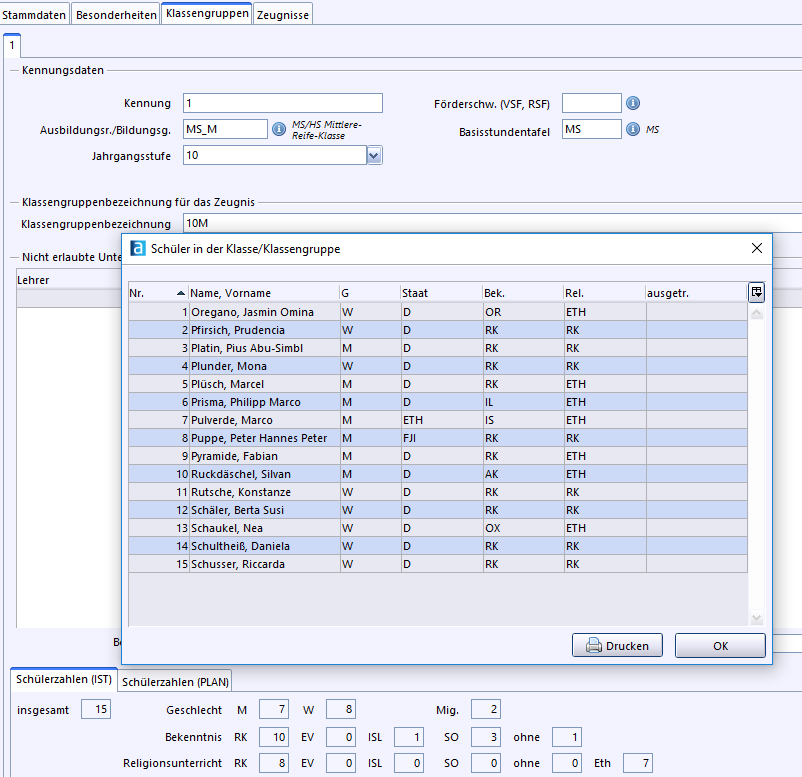This screenshot has height=777, width=802.
Task: Select row Schultheiß, Daniela
Action: point(438,546)
